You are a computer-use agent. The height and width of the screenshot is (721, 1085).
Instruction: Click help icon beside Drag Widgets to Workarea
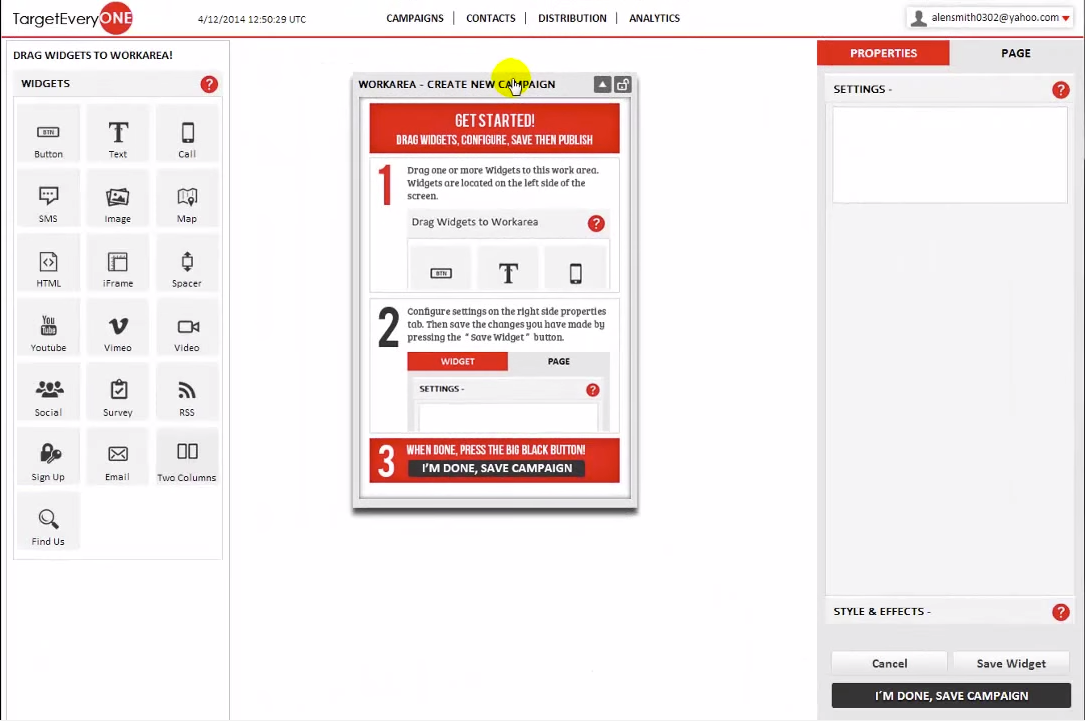click(596, 223)
